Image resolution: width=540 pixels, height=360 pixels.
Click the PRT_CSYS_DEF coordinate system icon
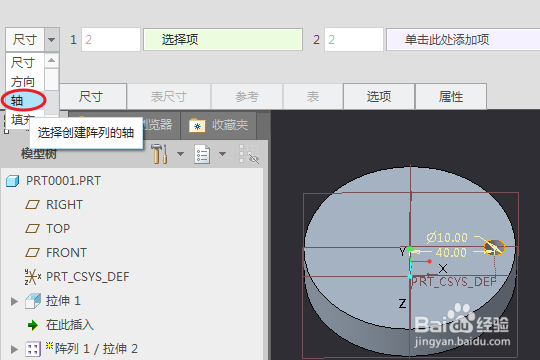coord(32,277)
